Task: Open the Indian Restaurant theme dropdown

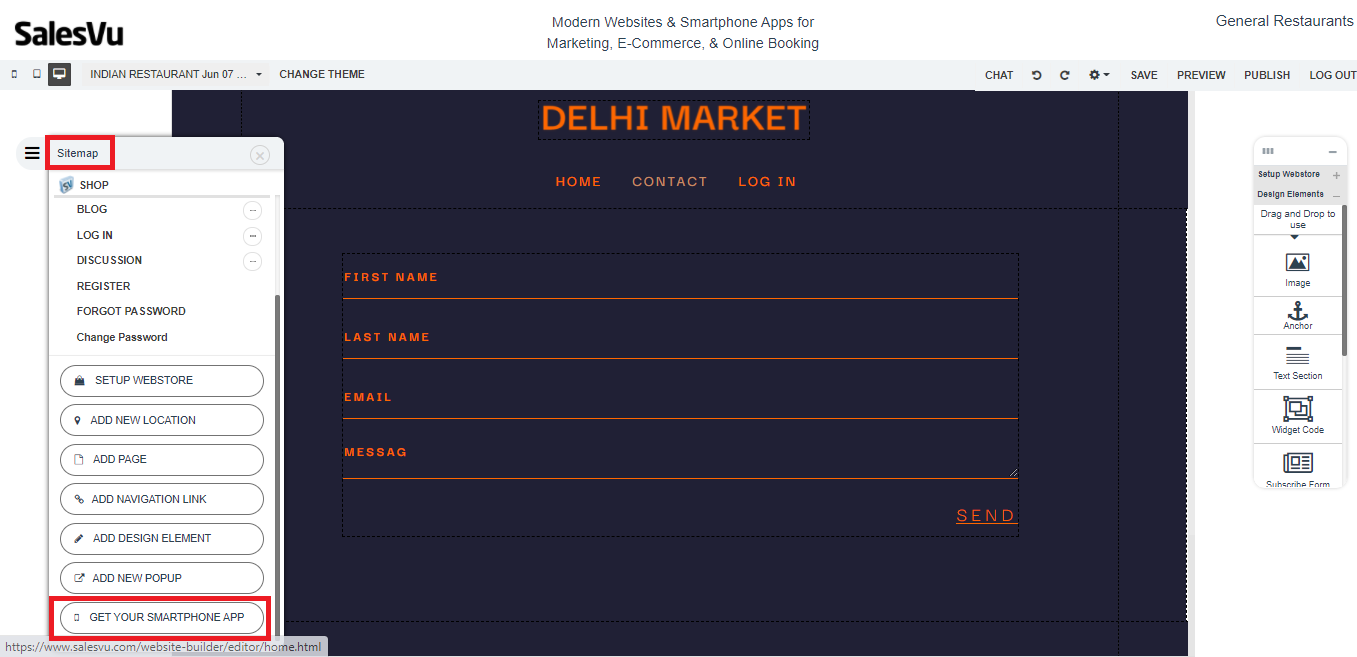Action: pyautogui.click(x=176, y=74)
